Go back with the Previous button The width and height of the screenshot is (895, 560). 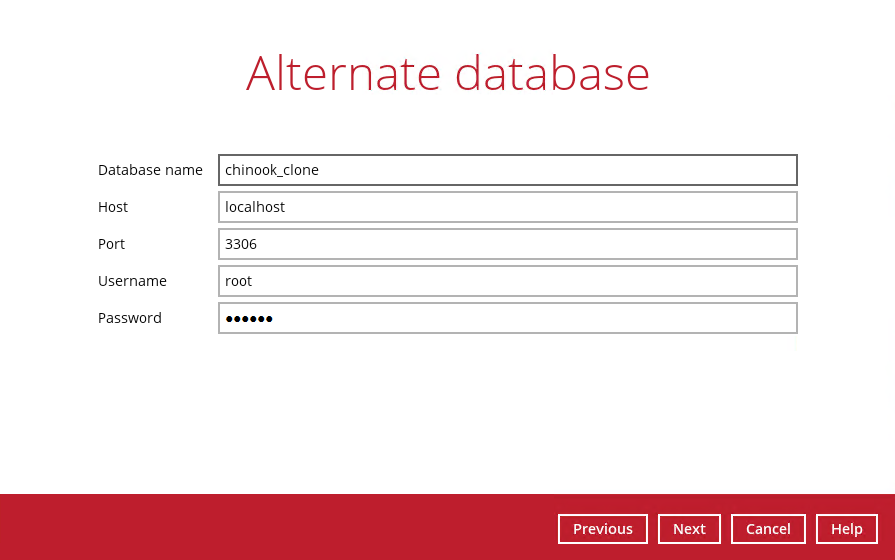602,529
